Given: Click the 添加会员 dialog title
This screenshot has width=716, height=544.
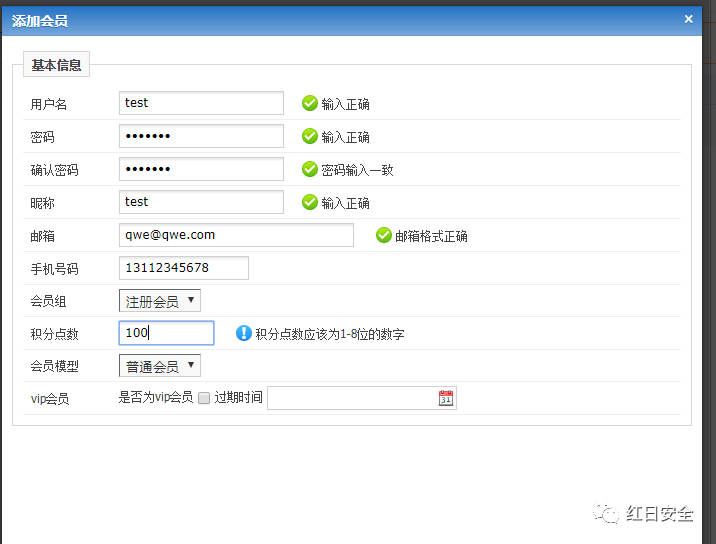Looking at the screenshot, I should click(40, 21).
